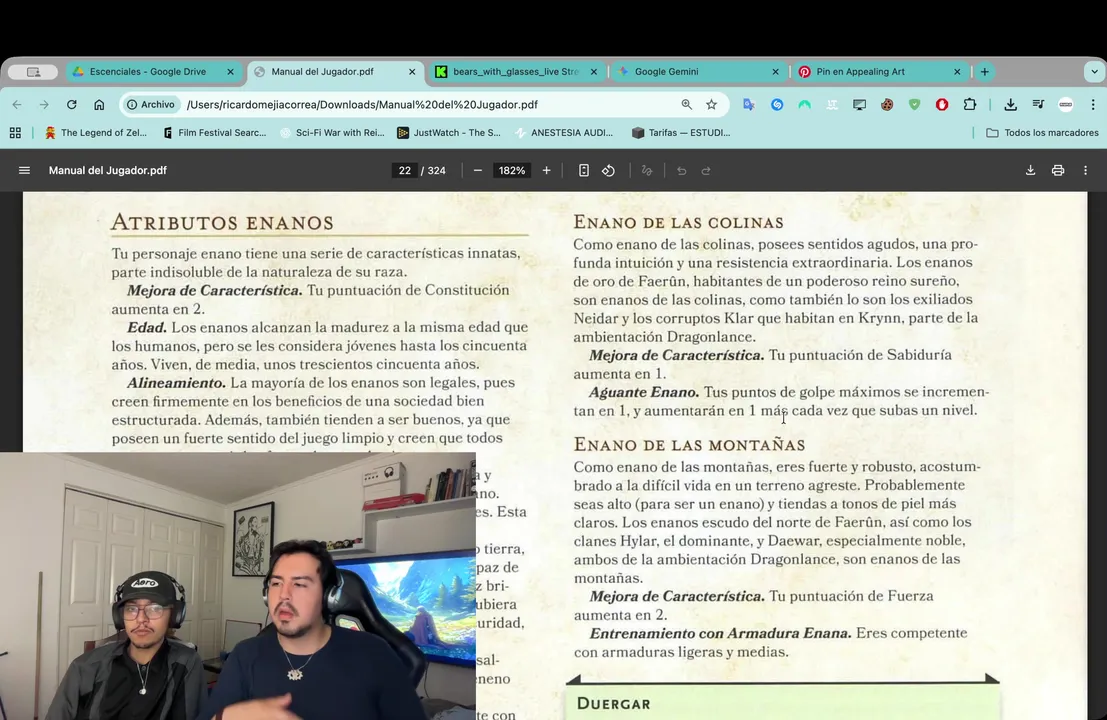Select the Manual del Jugador.pdf tab
This screenshot has width=1107, height=720.
pyautogui.click(x=335, y=72)
